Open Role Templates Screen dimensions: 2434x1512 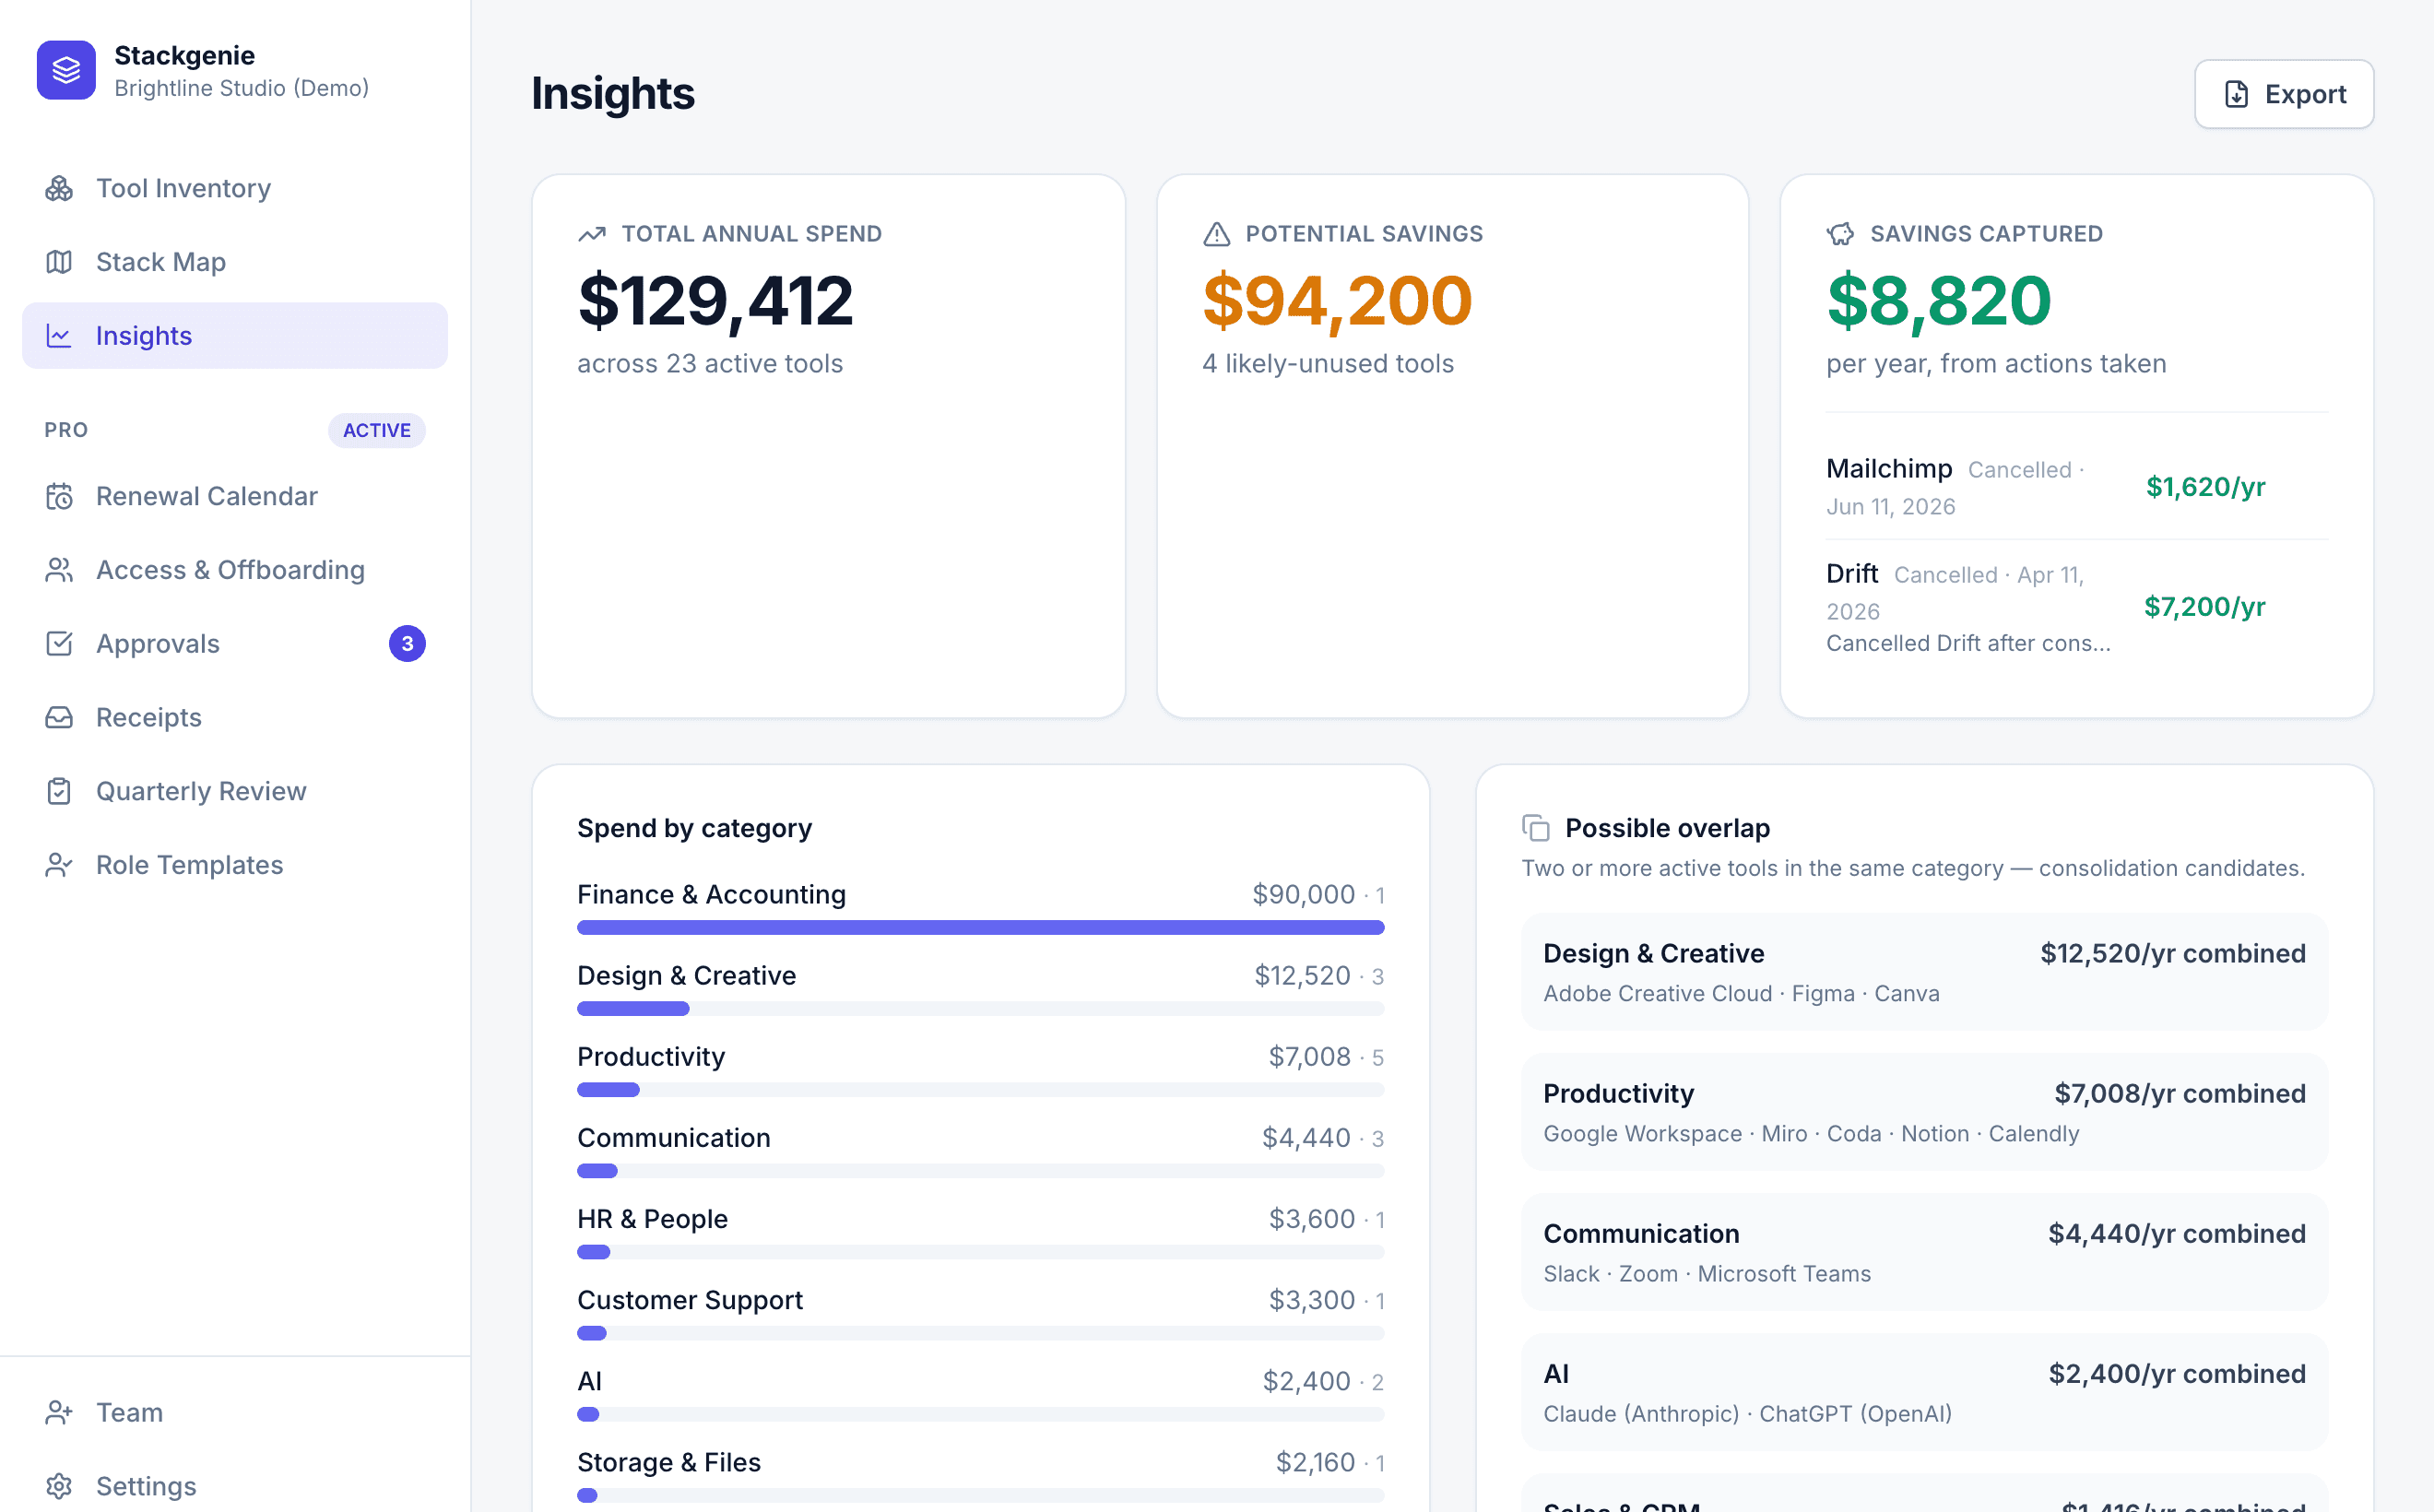point(235,865)
